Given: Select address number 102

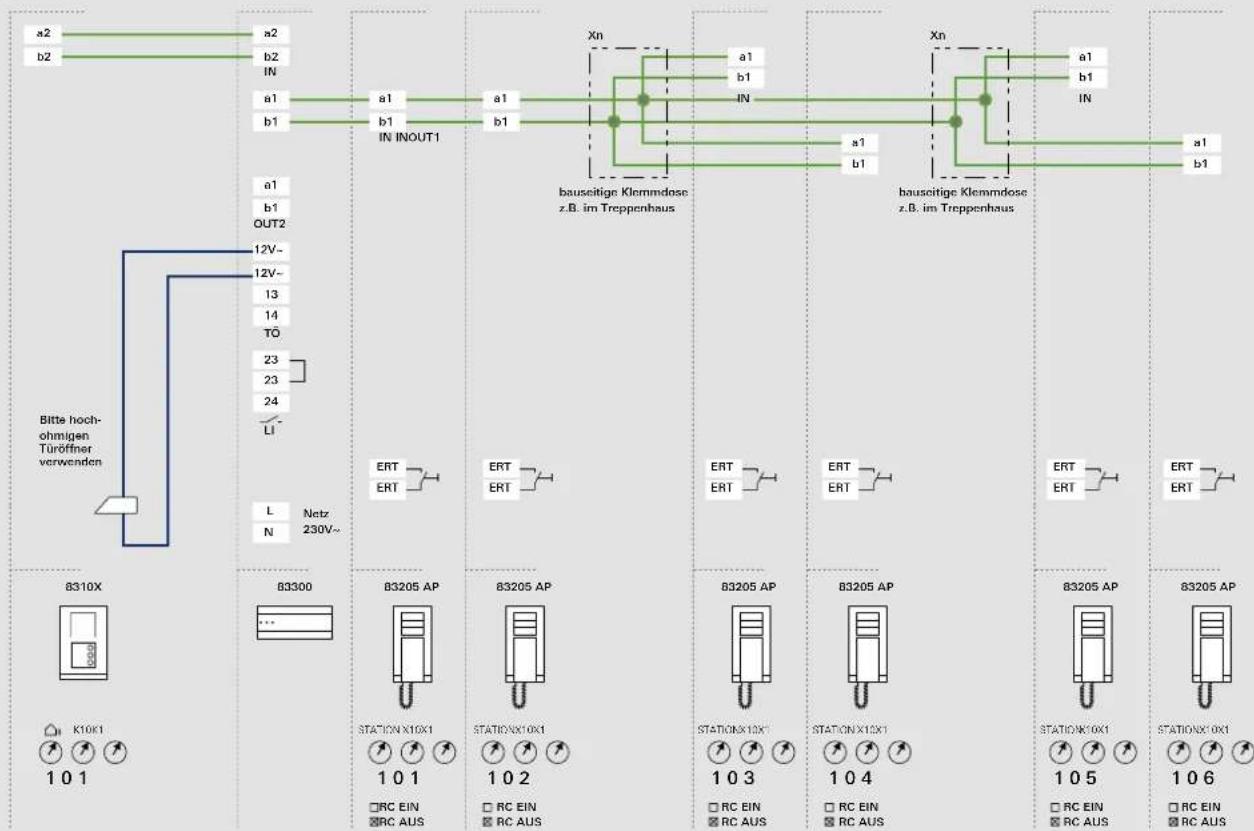Looking at the screenshot, I should coord(509,777).
